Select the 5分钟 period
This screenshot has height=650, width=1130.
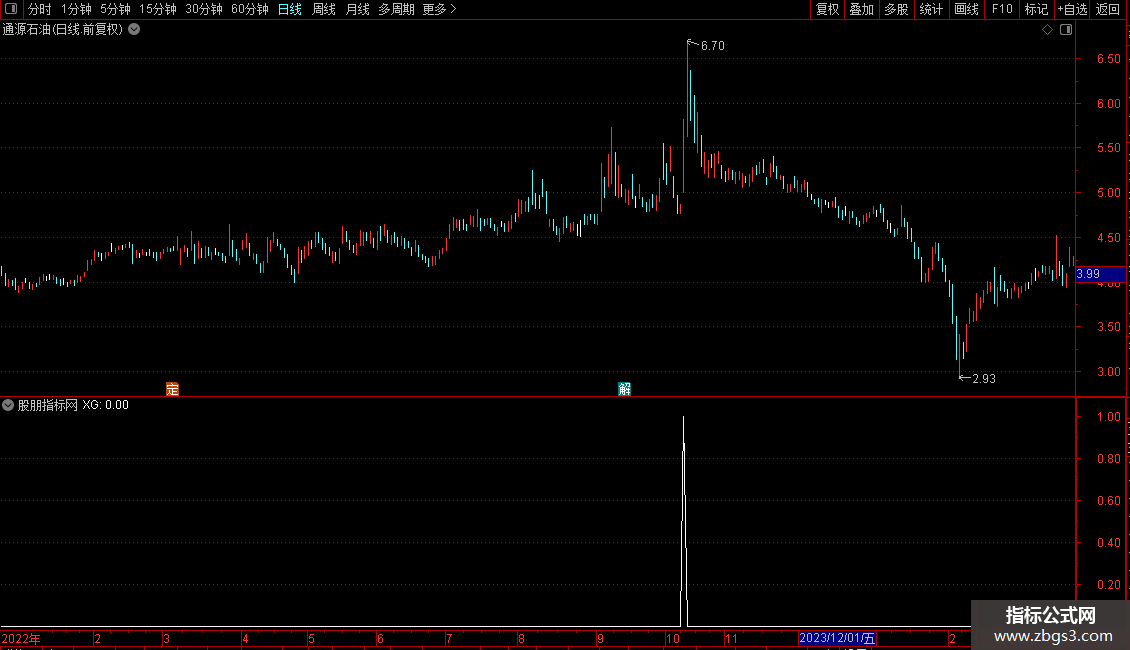[x=115, y=9]
